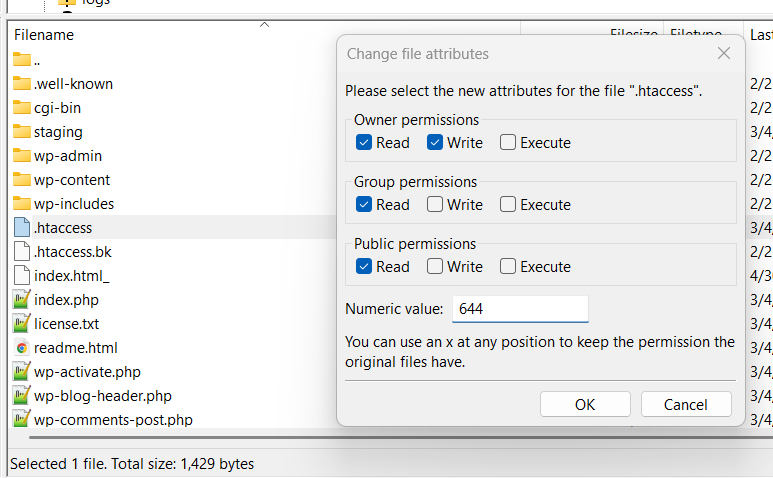This screenshot has height=478, width=773.
Task: Select the index.html_ file name
Action: pyautogui.click(x=71, y=276)
